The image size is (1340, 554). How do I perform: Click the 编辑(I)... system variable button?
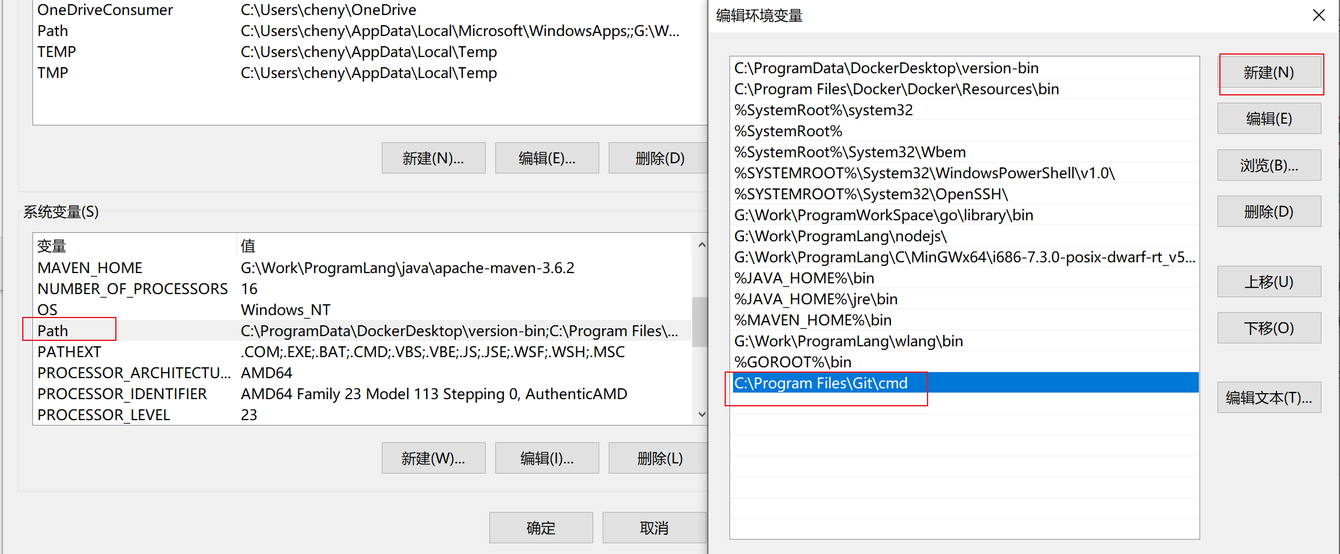pyautogui.click(x=547, y=458)
